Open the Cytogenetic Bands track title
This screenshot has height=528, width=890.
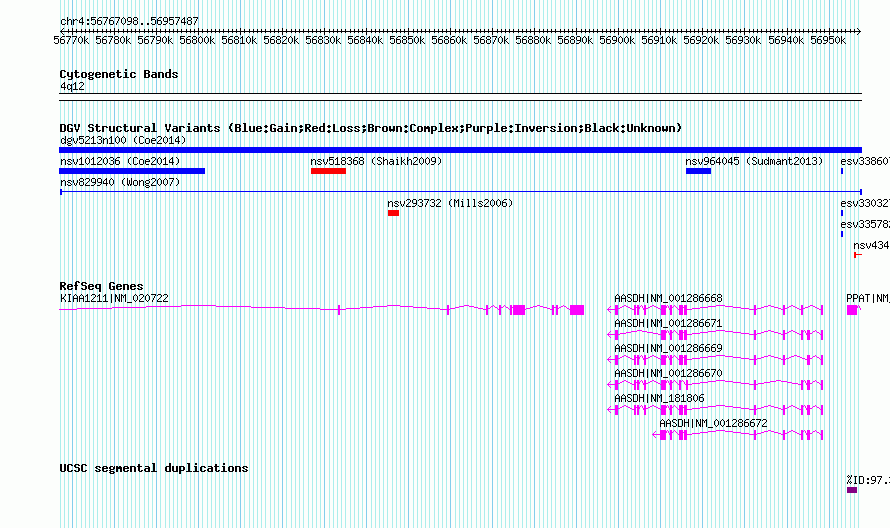point(119,74)
